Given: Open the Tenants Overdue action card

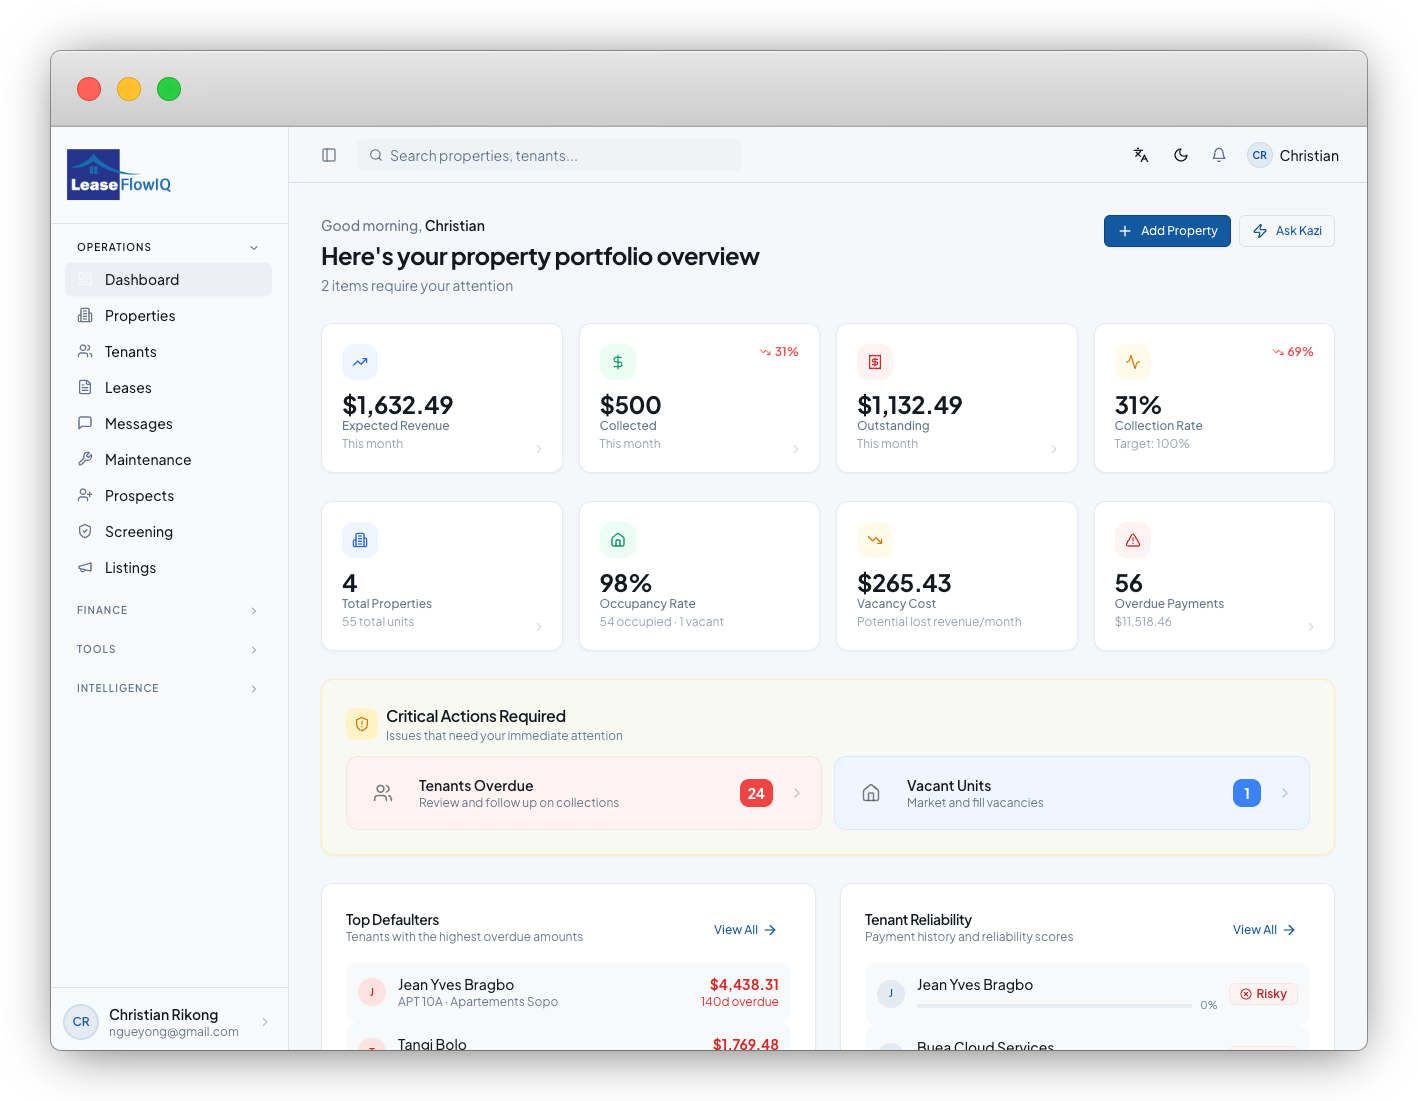Looking at the screenshot, I should point(584,793).
